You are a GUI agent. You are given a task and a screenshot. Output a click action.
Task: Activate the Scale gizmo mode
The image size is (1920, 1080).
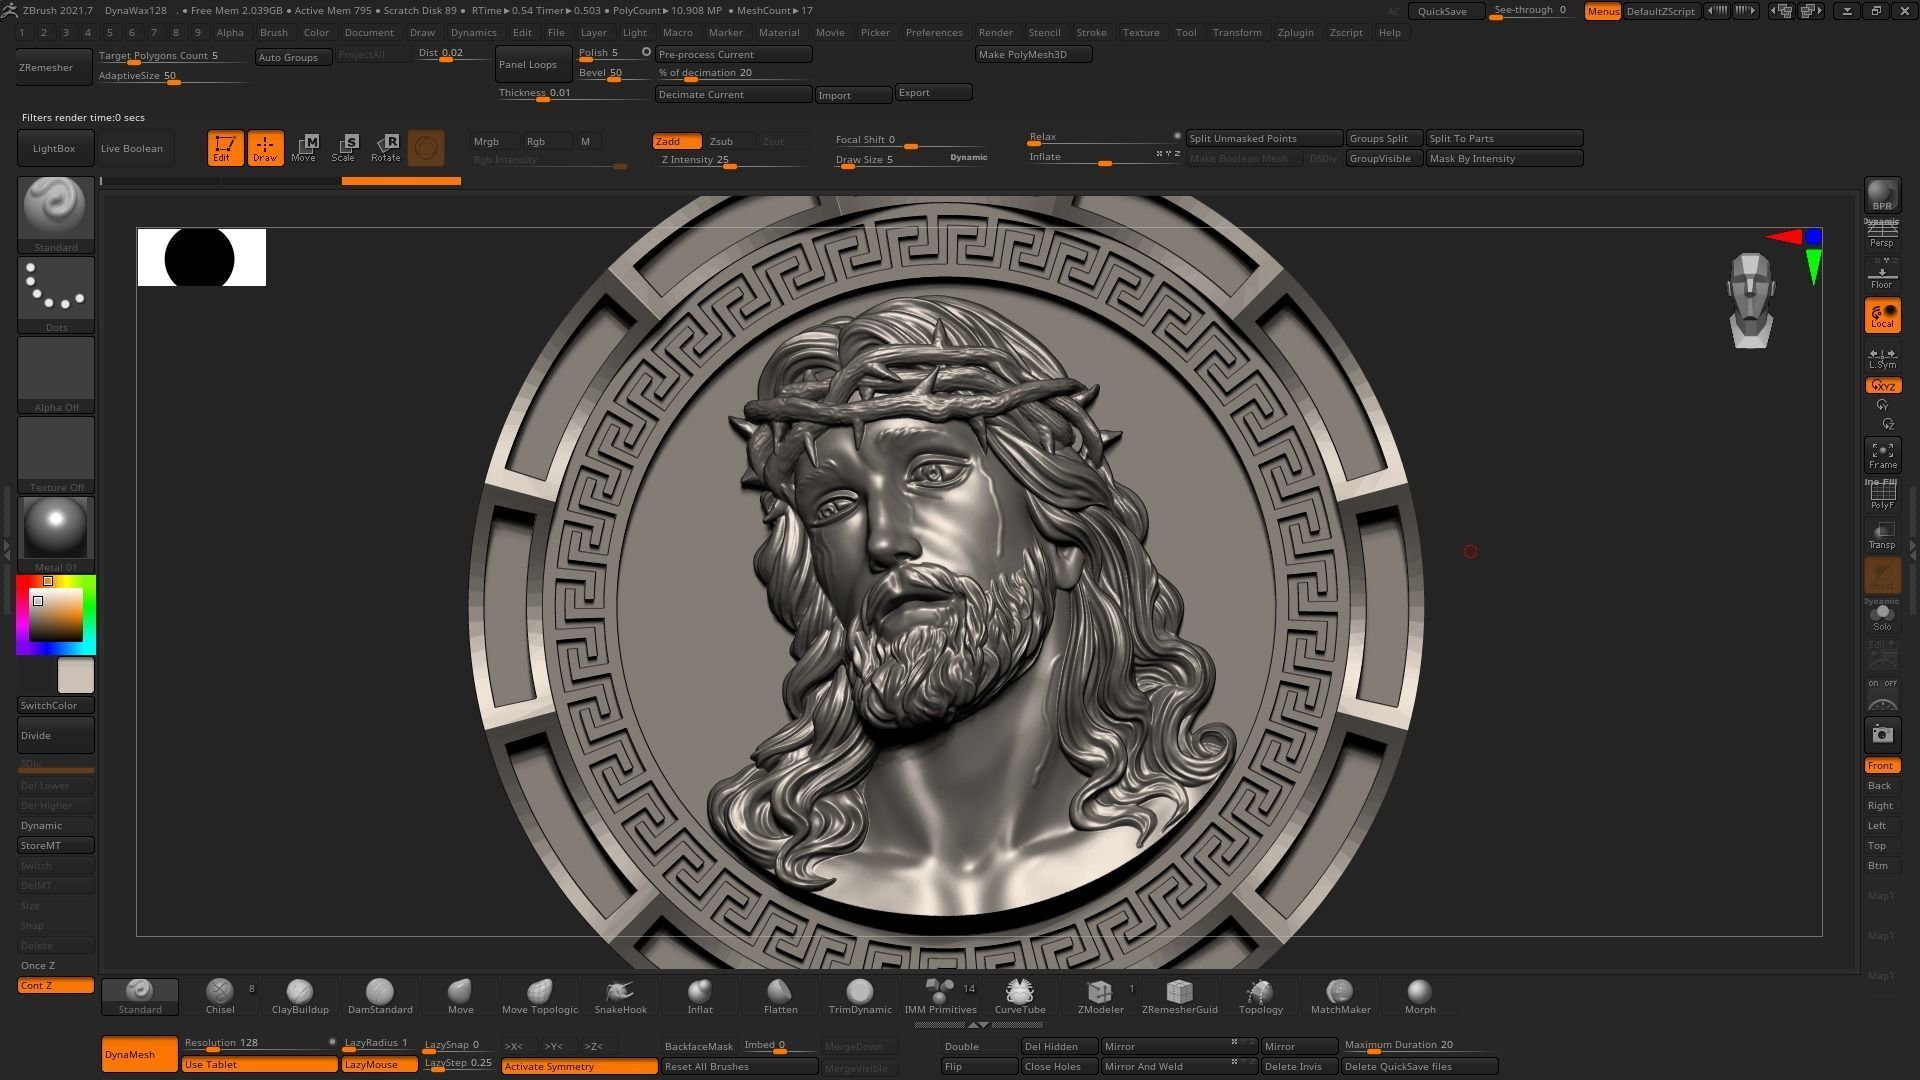[344, 148]
